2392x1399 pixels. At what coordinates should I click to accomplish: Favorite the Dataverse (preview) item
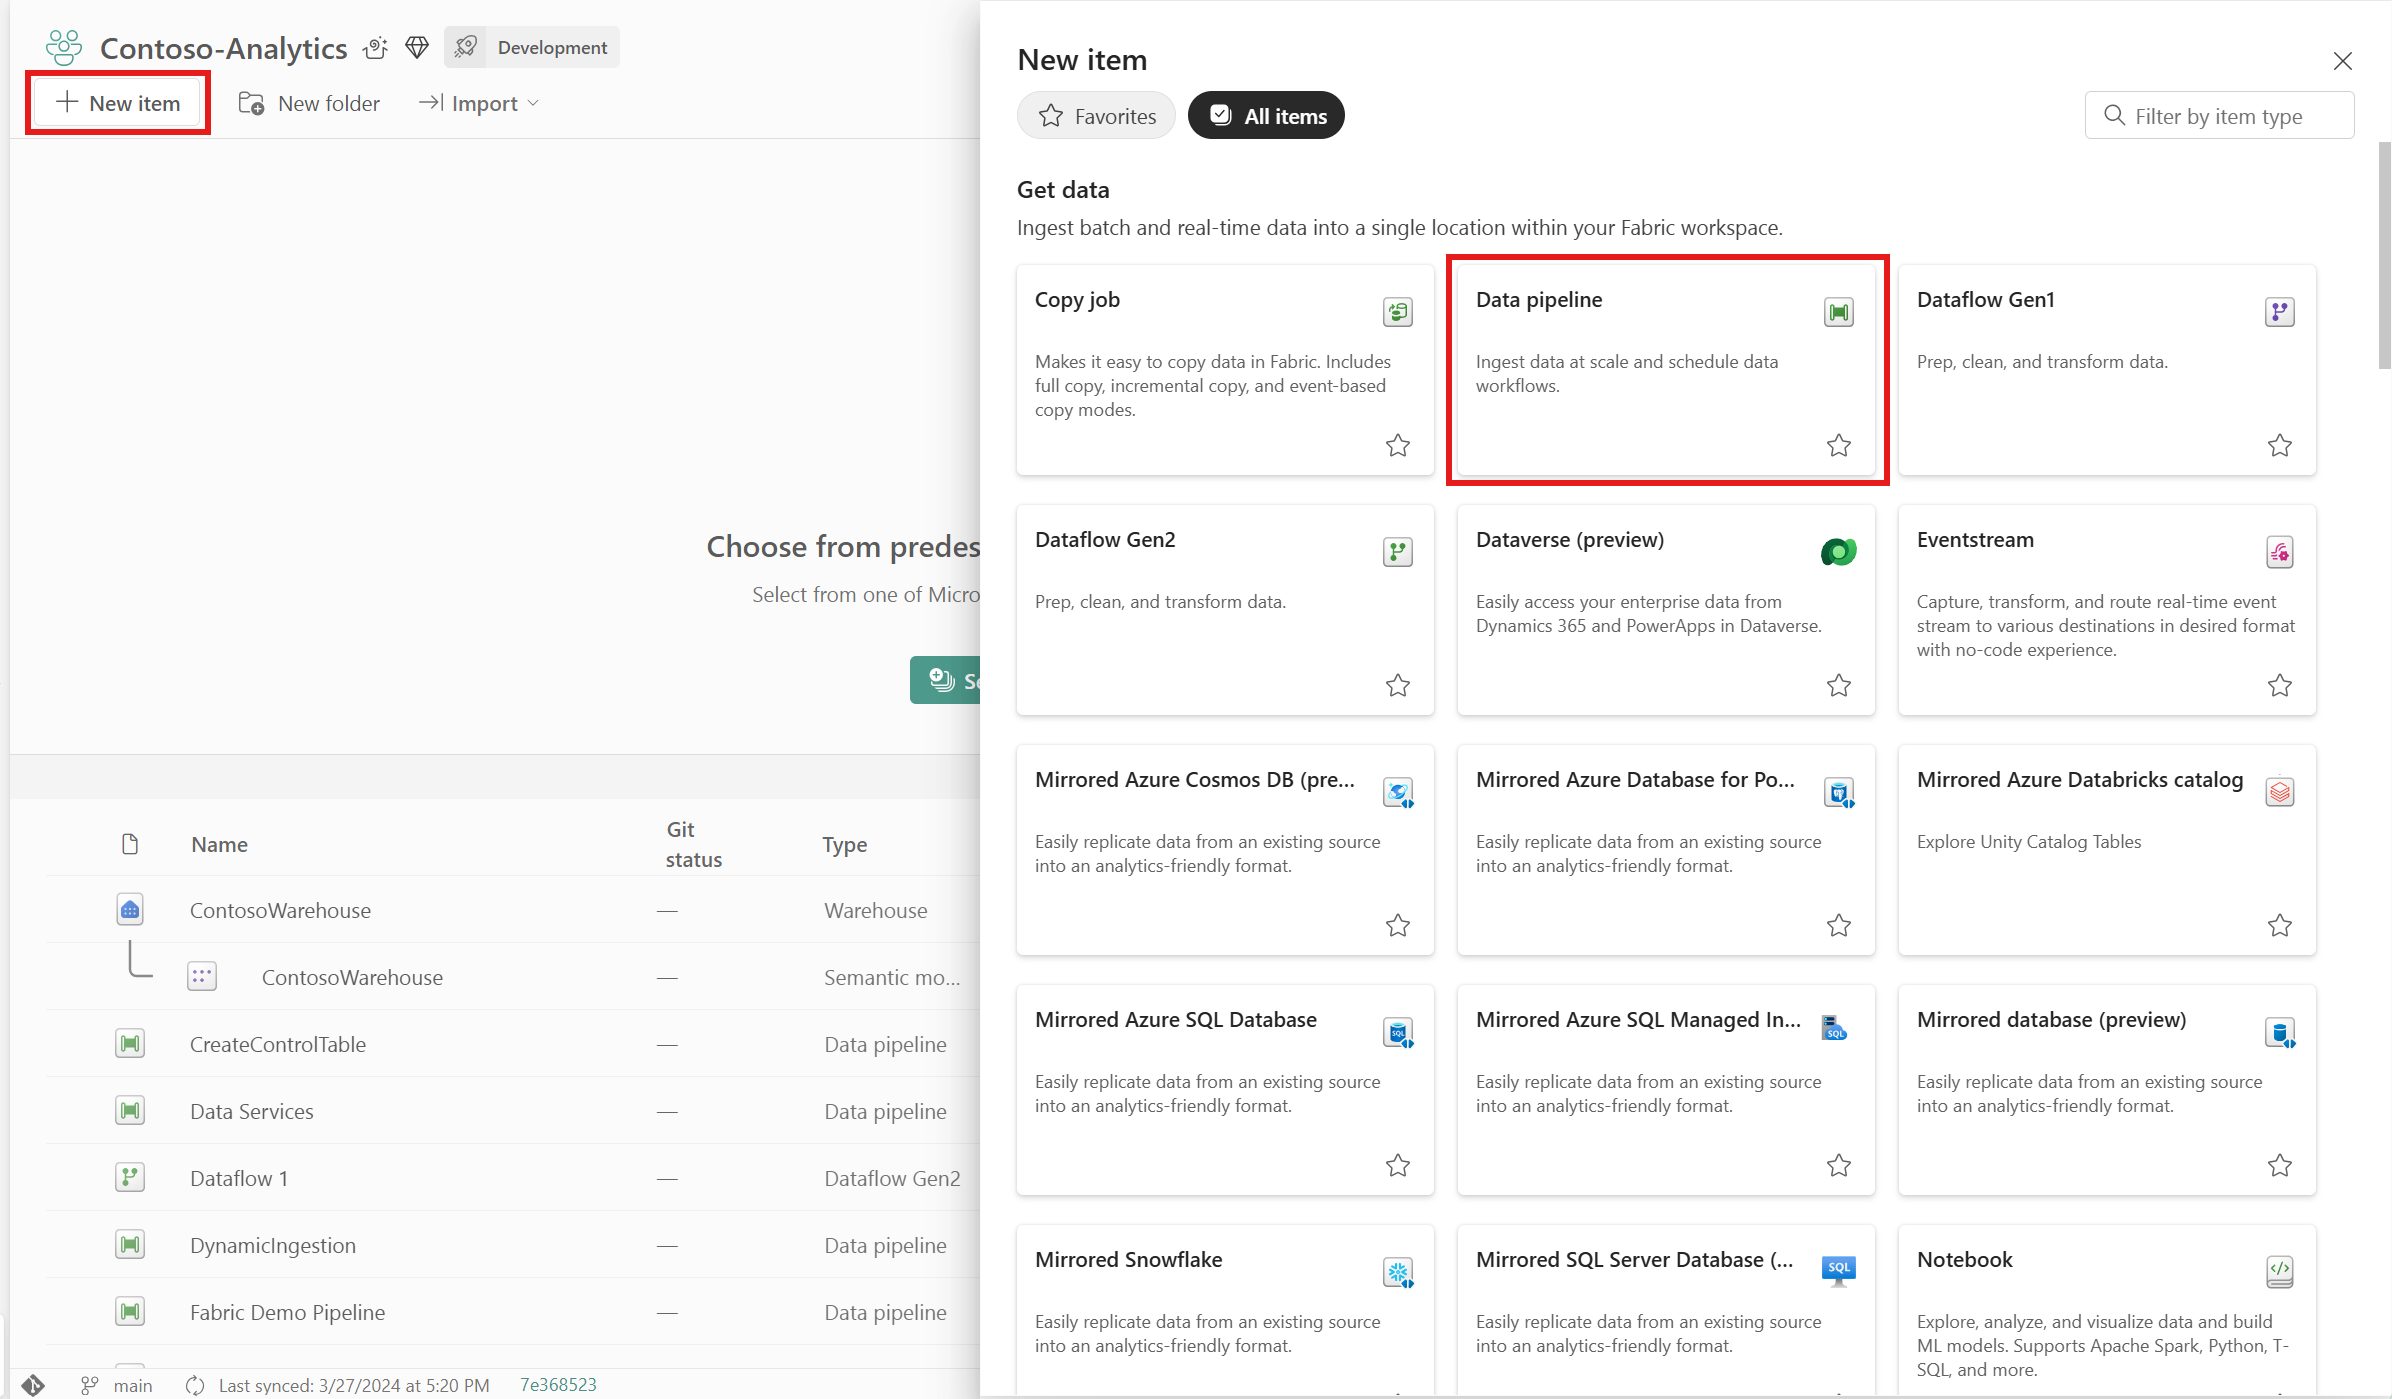[1839, 685]
